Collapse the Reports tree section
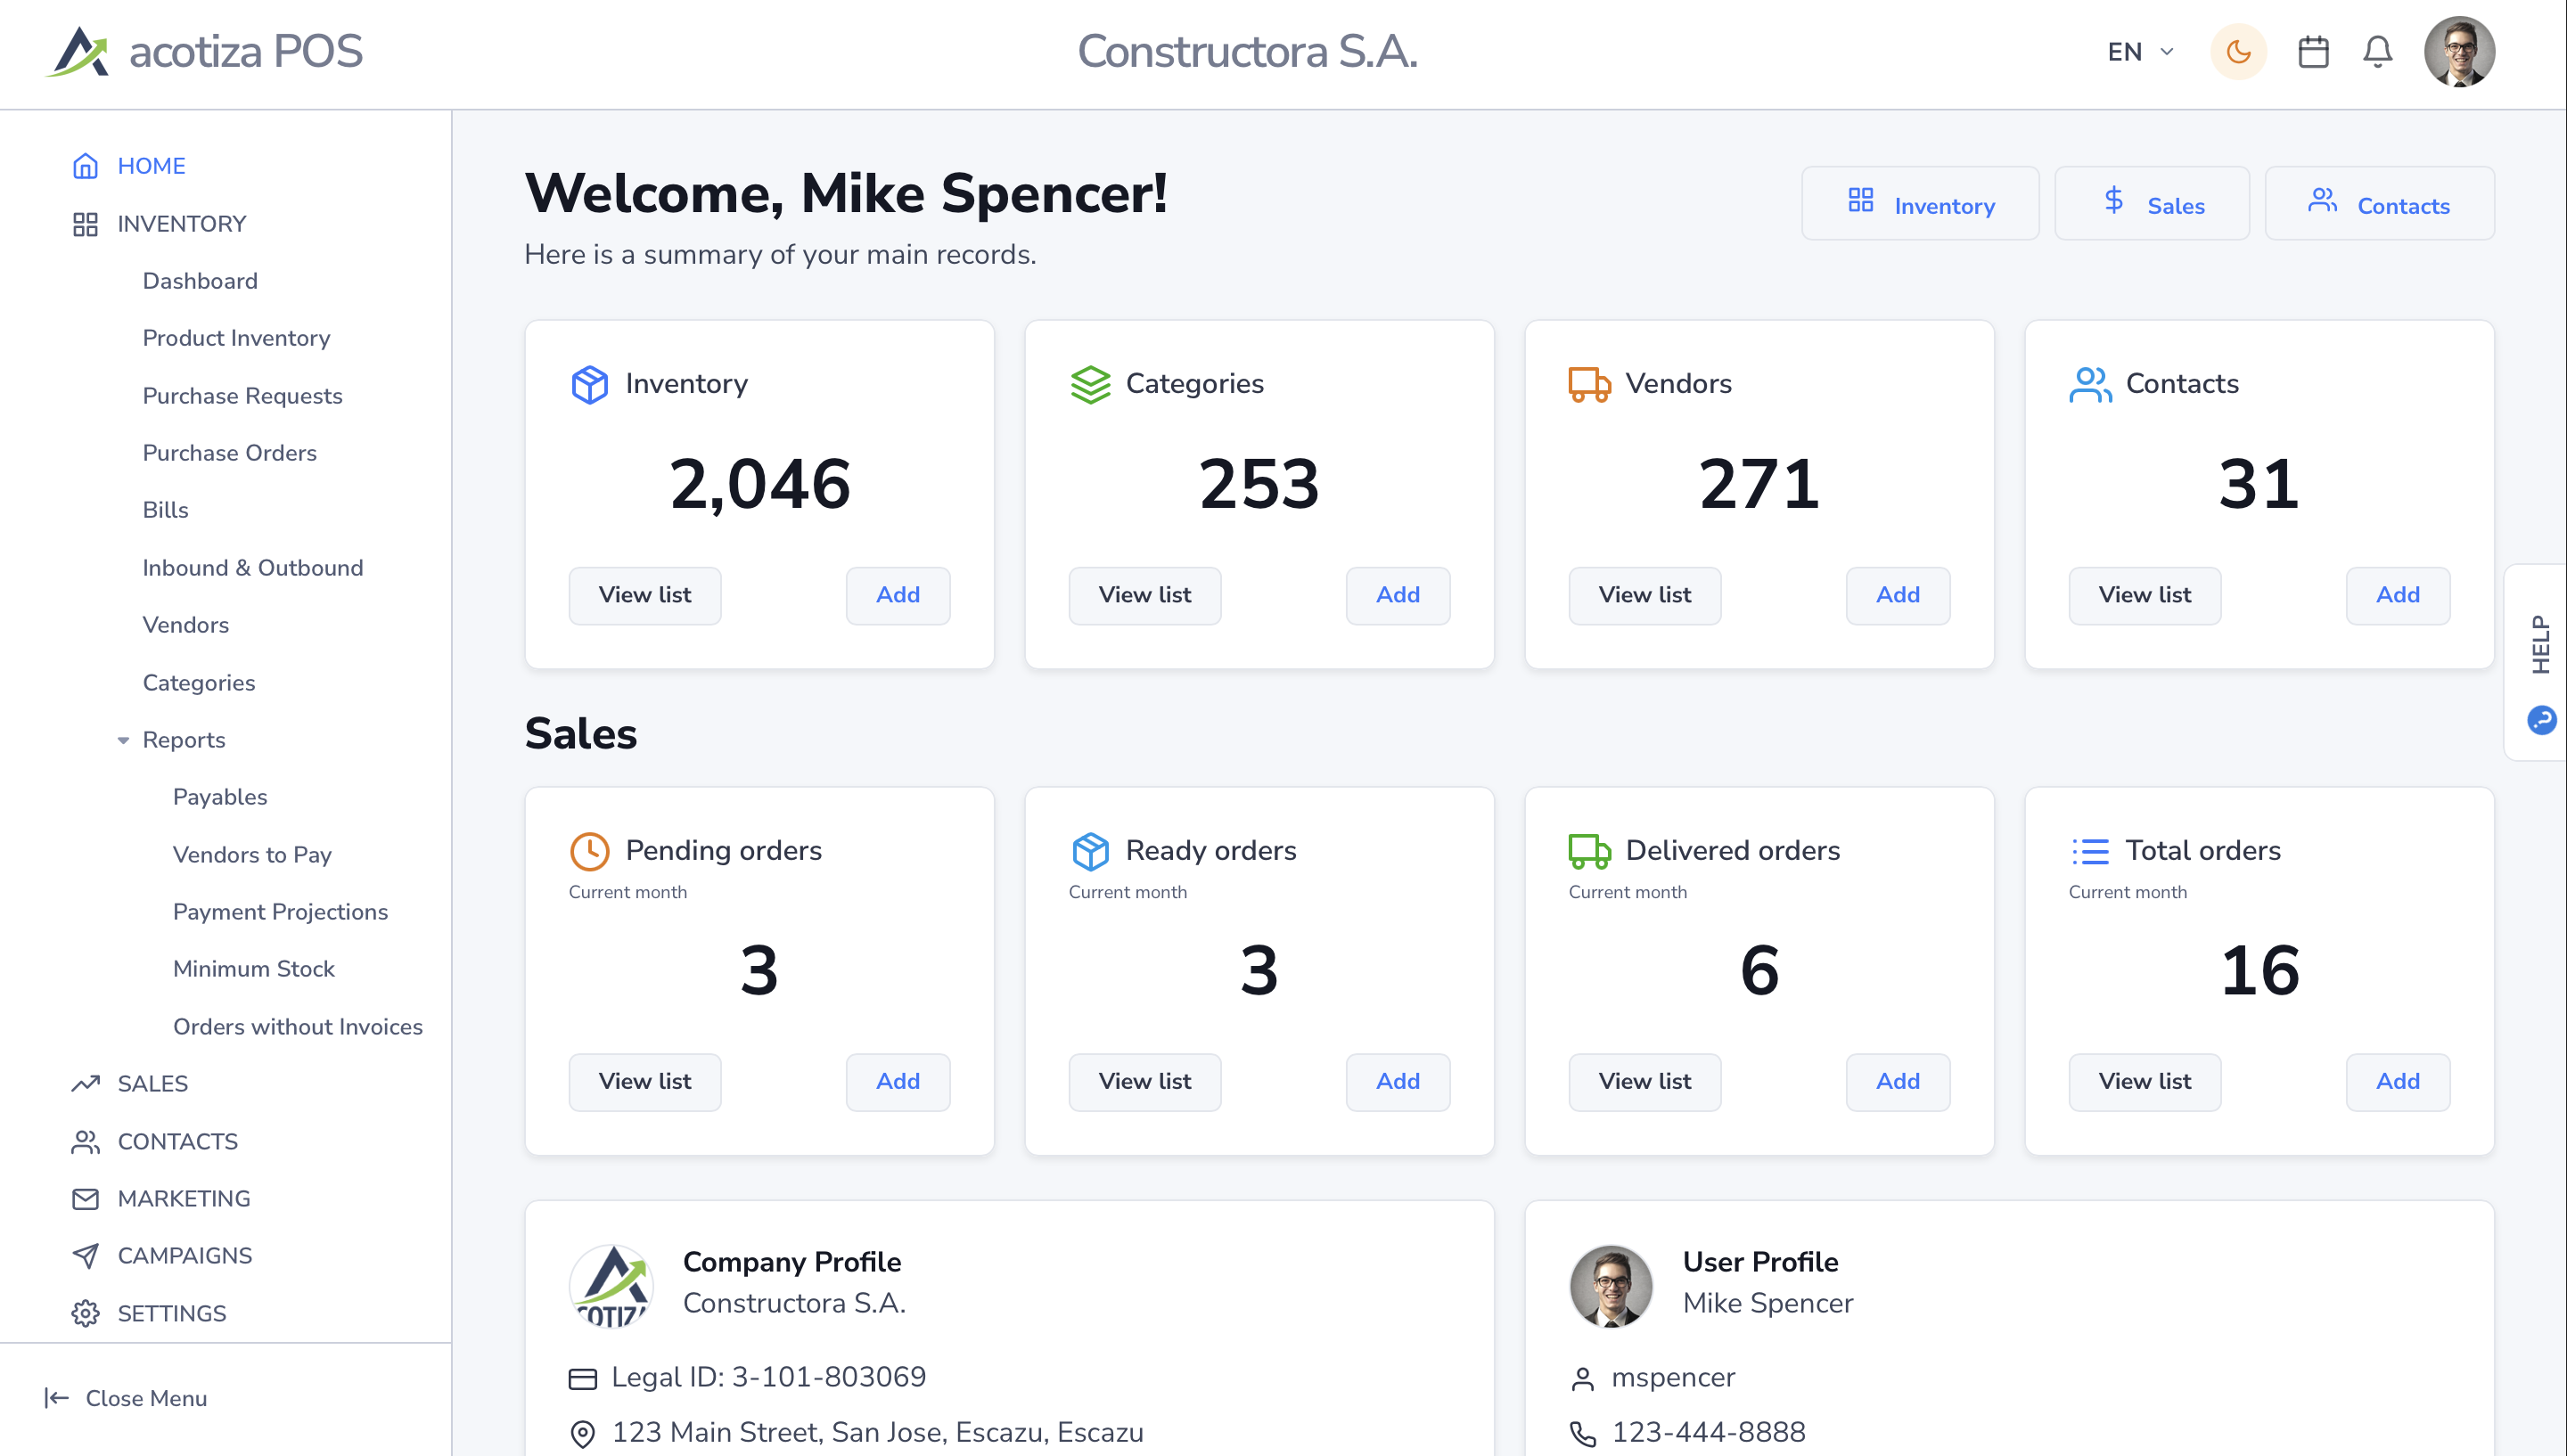 point(123,740)
